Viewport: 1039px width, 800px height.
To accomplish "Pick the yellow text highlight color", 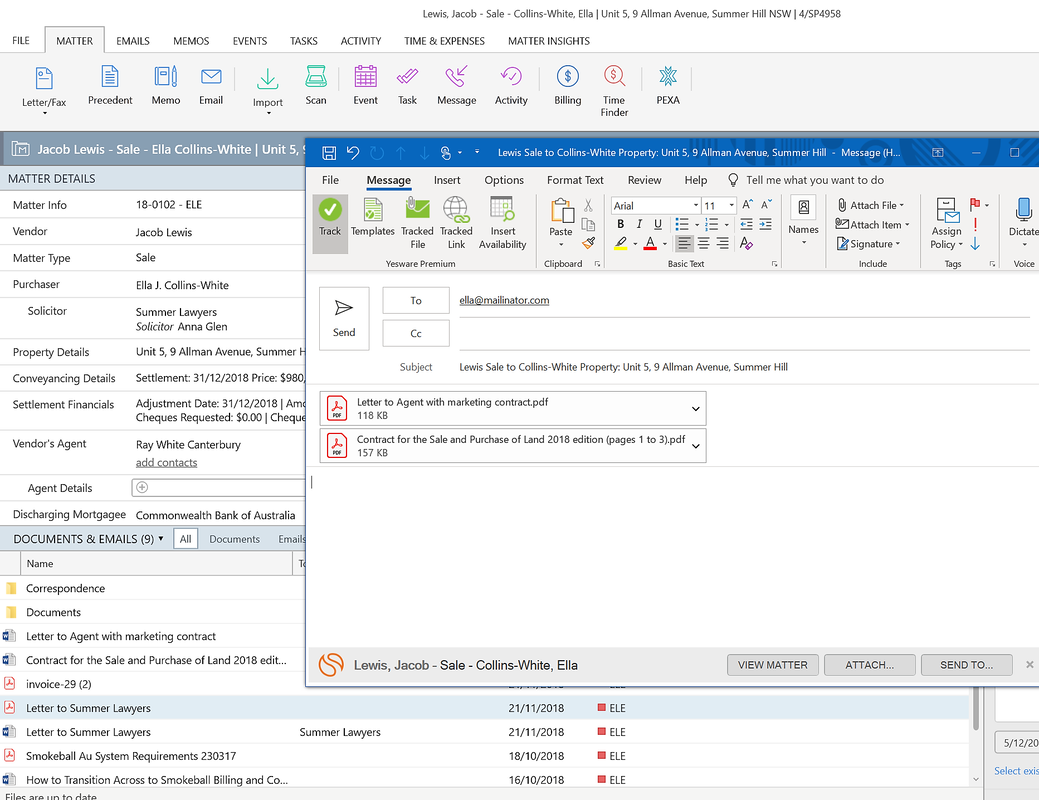I will point(620,244).
